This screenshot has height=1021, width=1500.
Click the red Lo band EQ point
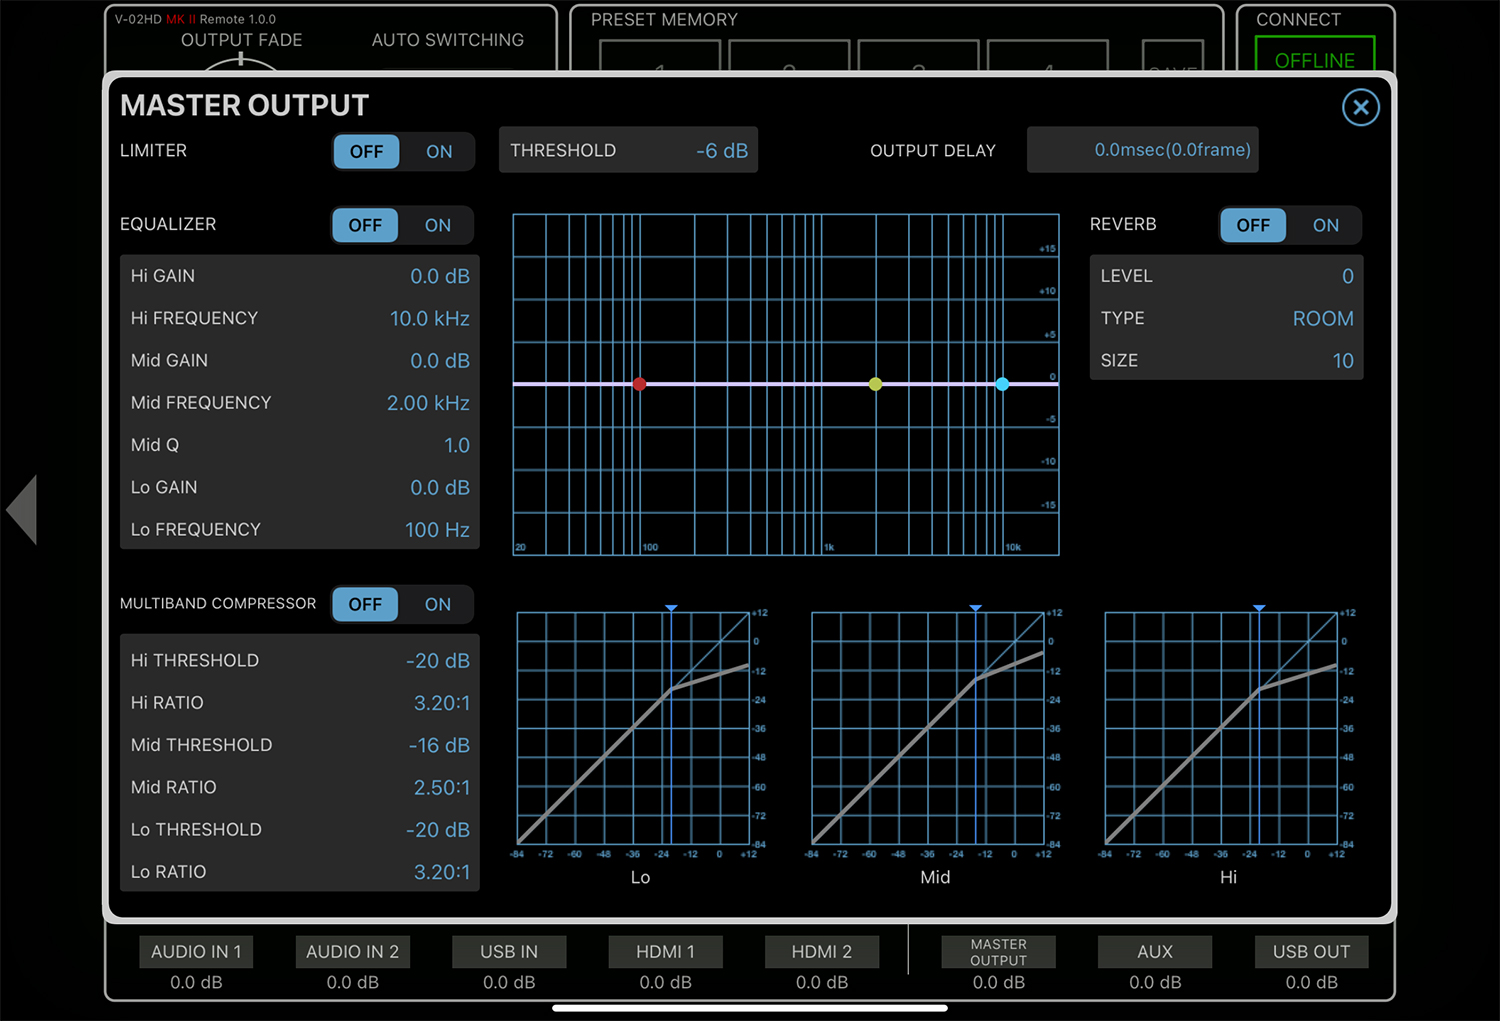click(639, 384)
